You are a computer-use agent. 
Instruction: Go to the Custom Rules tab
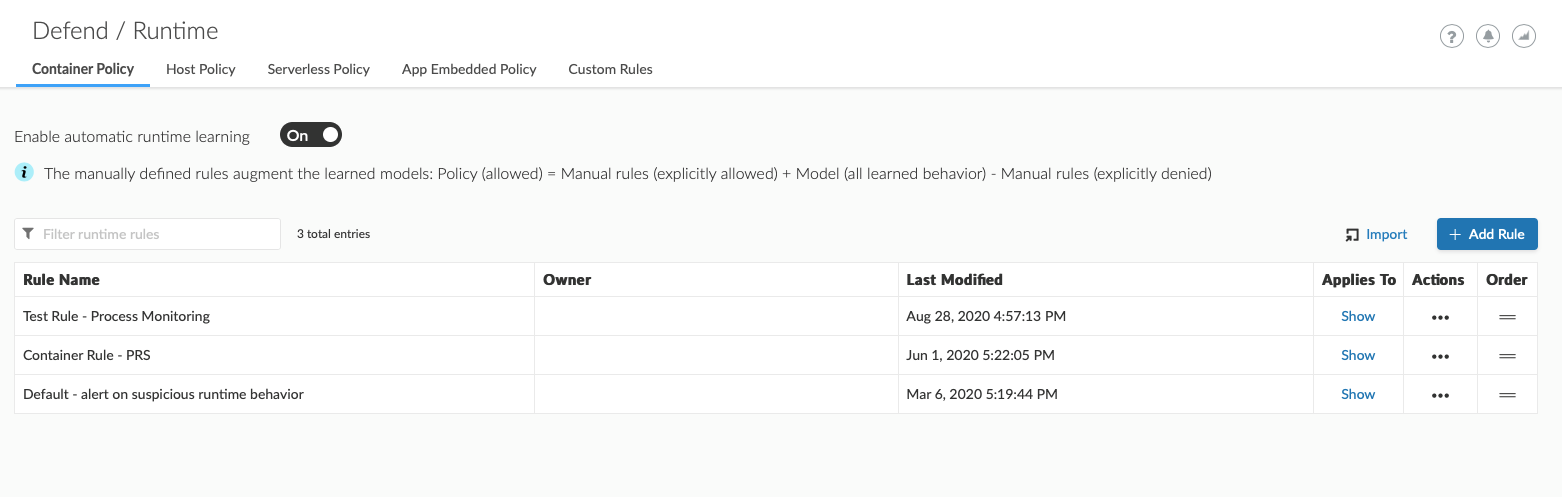(x=610, y=69)
